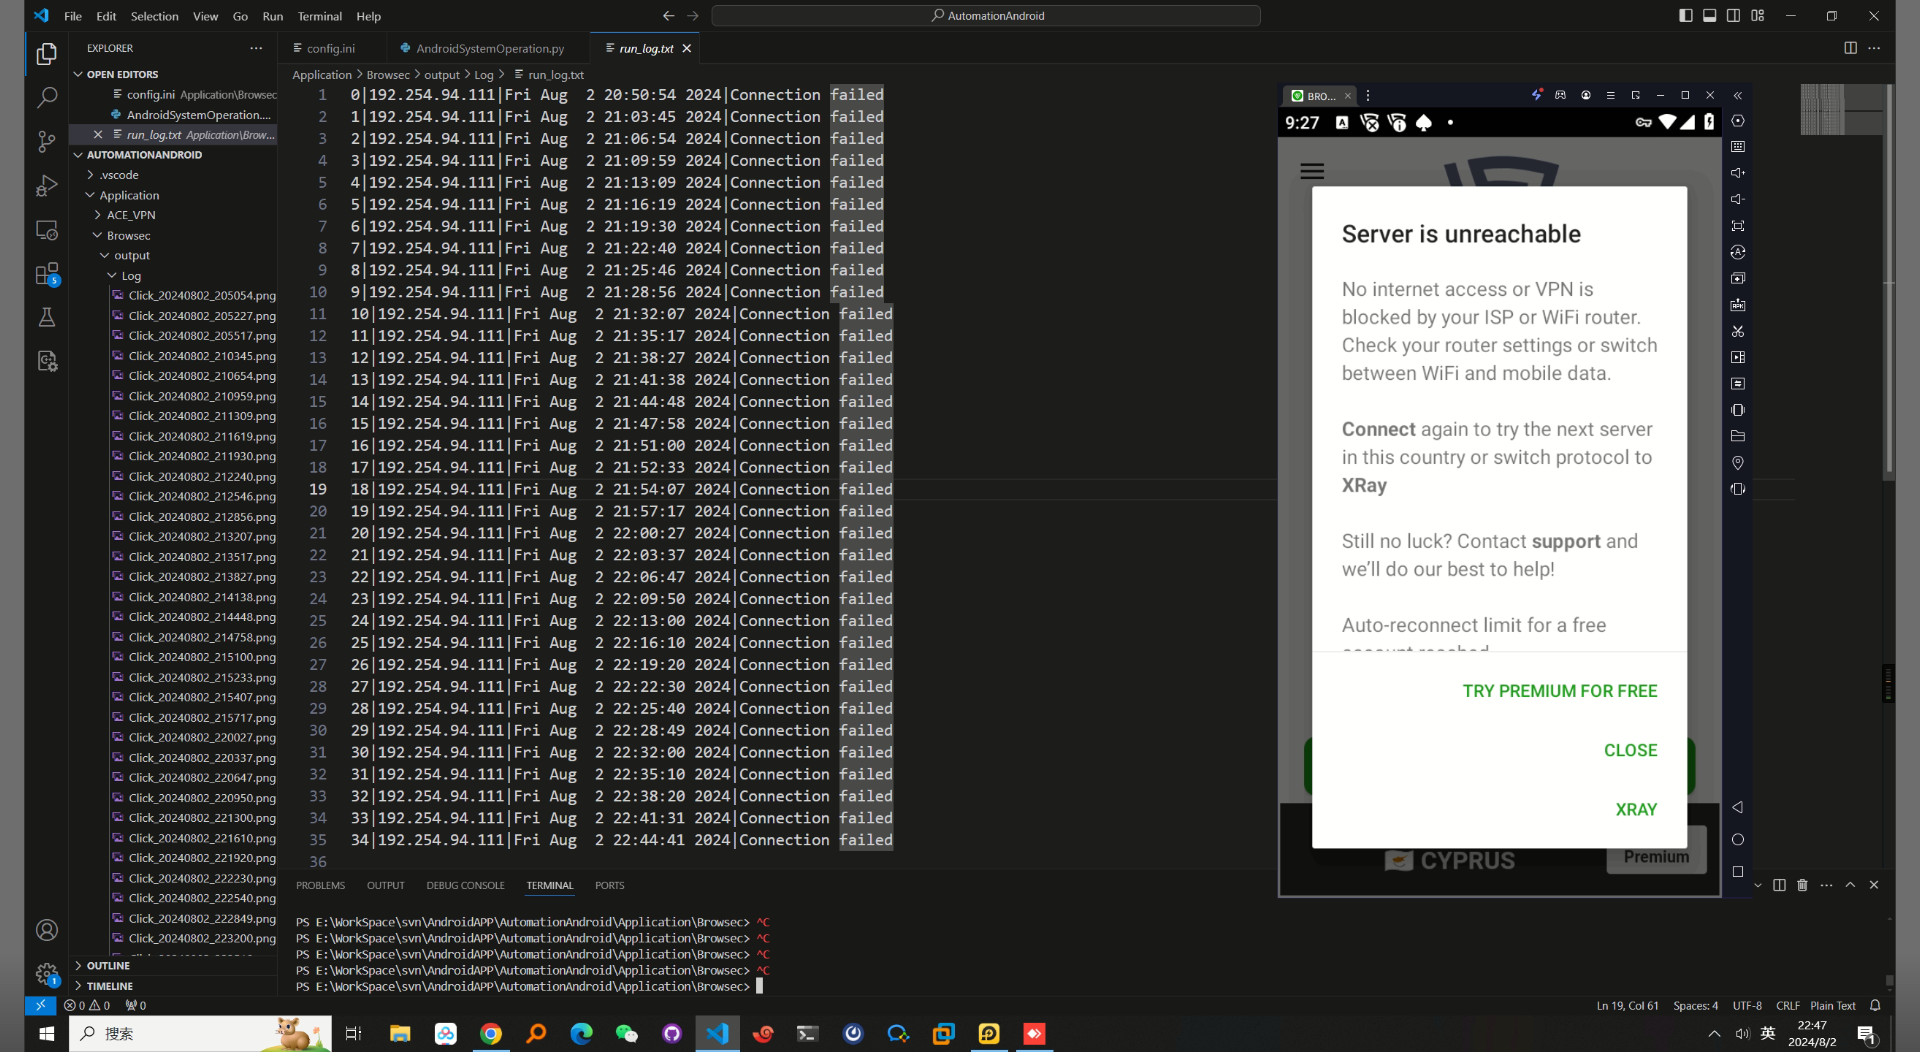Expand the ACE_VPN folder
The image size is (1920, 1052).
coord(130,215)
